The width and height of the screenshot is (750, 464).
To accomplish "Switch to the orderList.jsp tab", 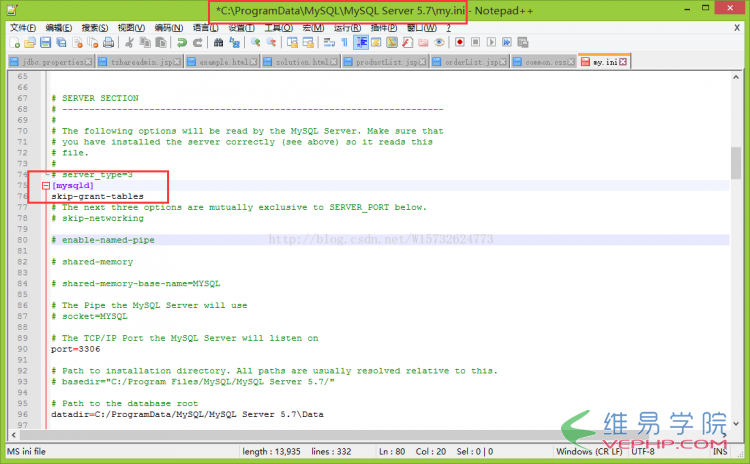I will [469, 62].
